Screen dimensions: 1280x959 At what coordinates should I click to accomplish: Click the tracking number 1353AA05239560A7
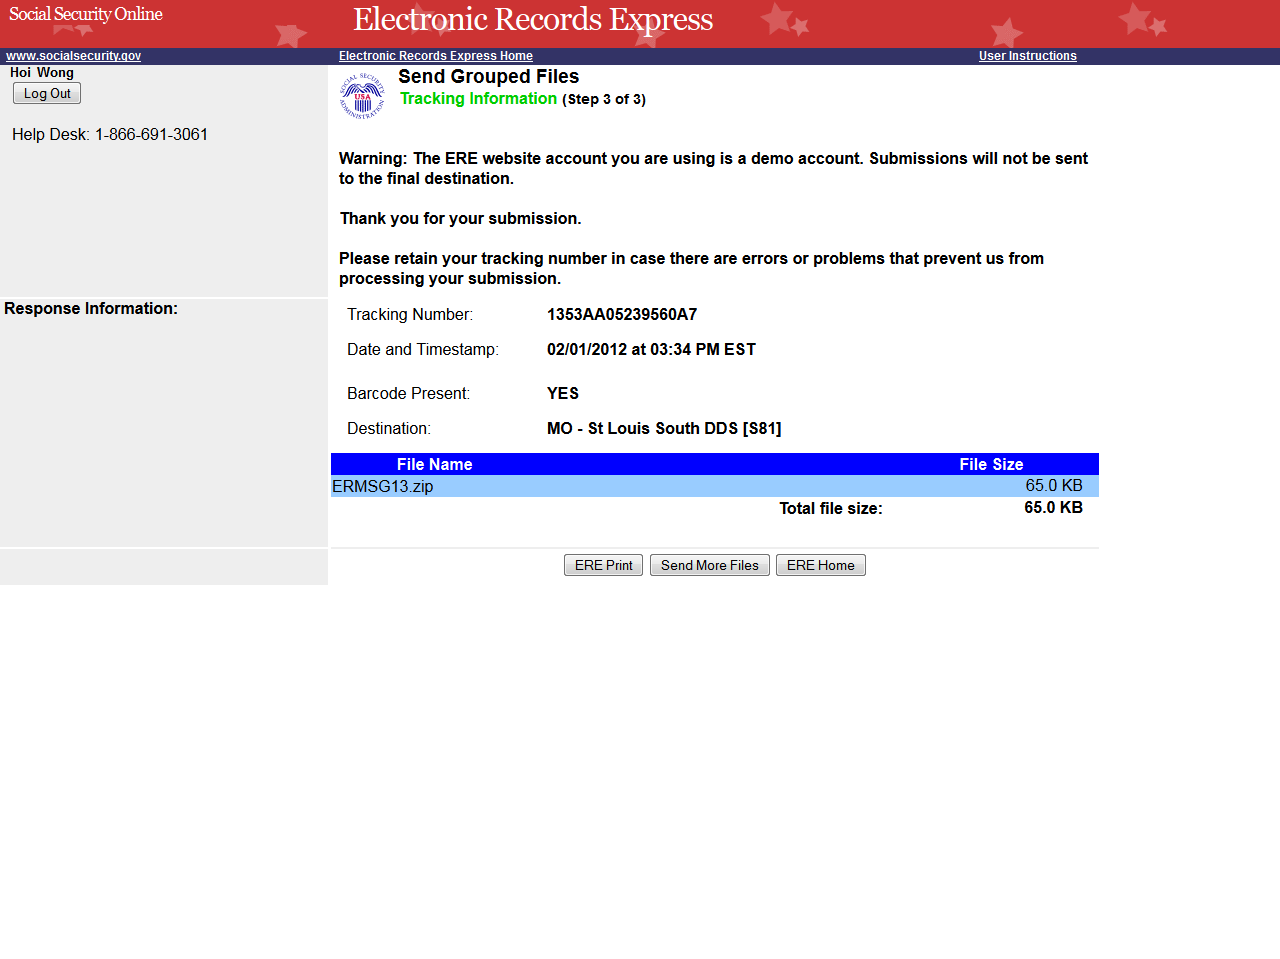coord(622,314)
